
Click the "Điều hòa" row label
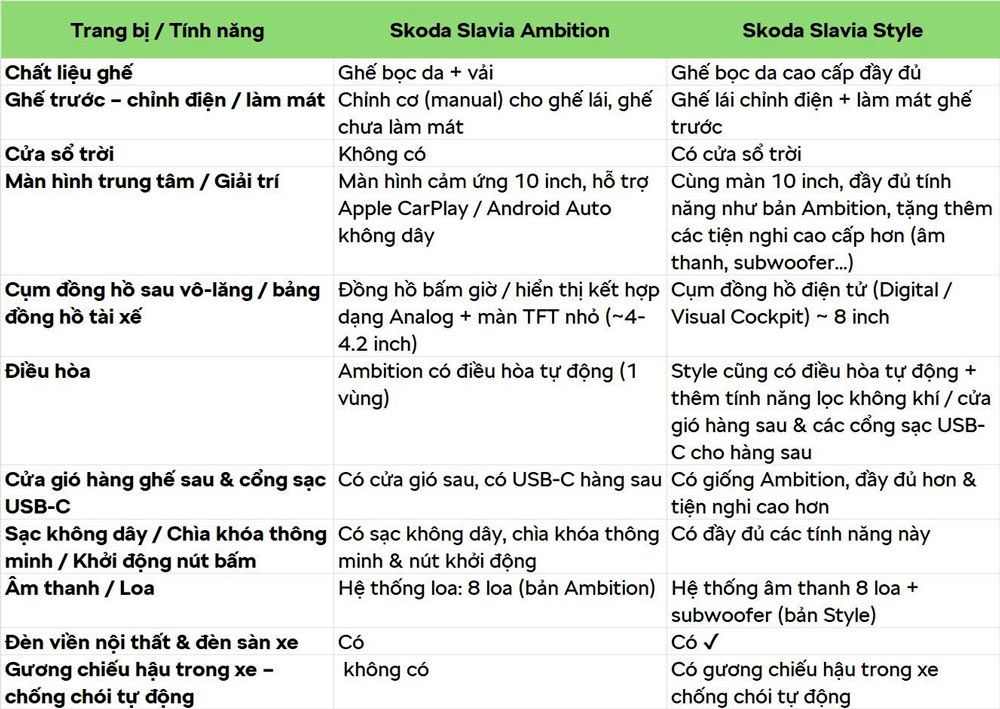pos(47,371)
